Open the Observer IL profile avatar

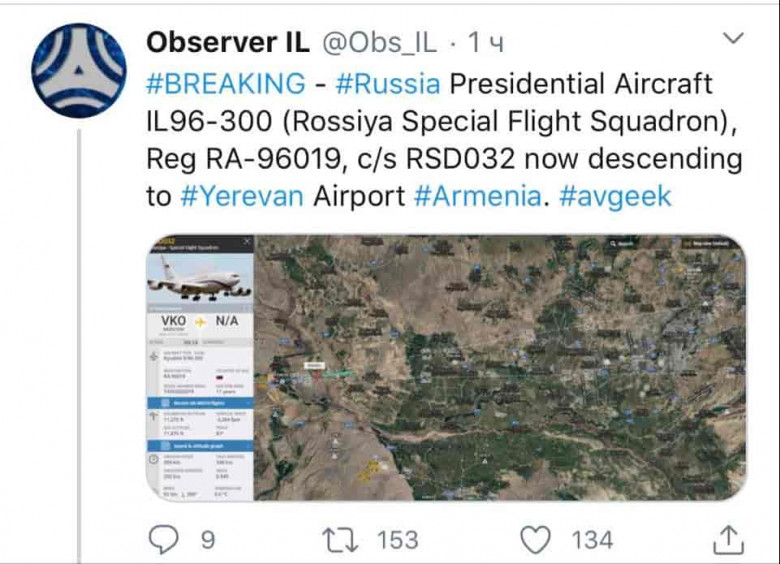(78, 71)
